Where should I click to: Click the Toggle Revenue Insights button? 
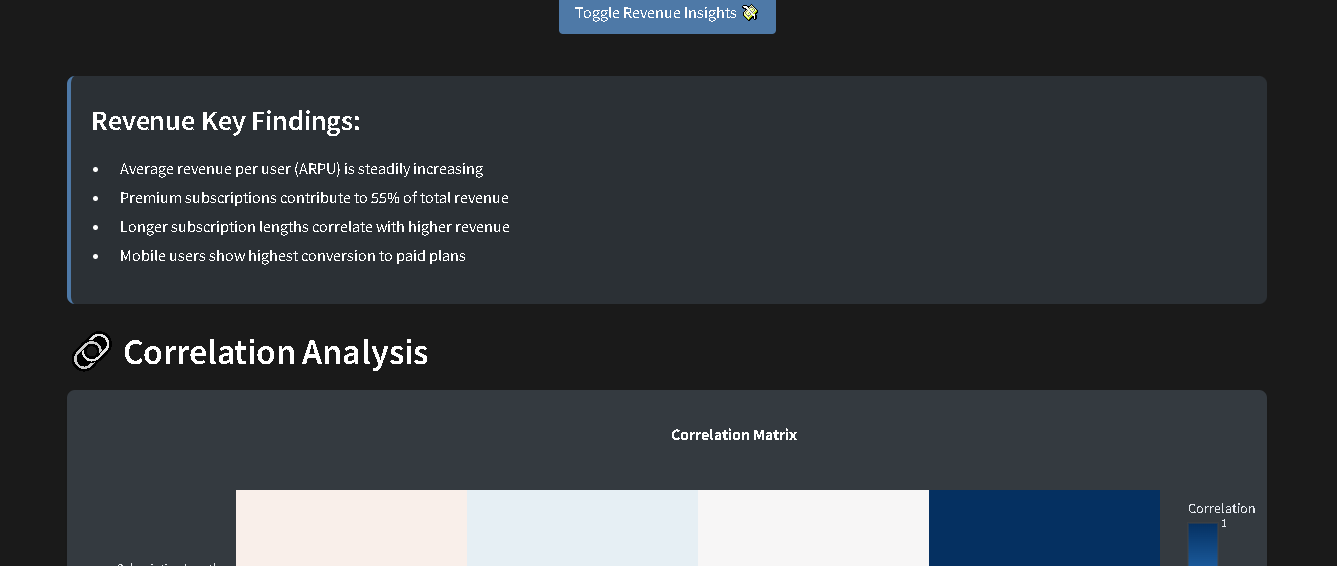(667, 14)
